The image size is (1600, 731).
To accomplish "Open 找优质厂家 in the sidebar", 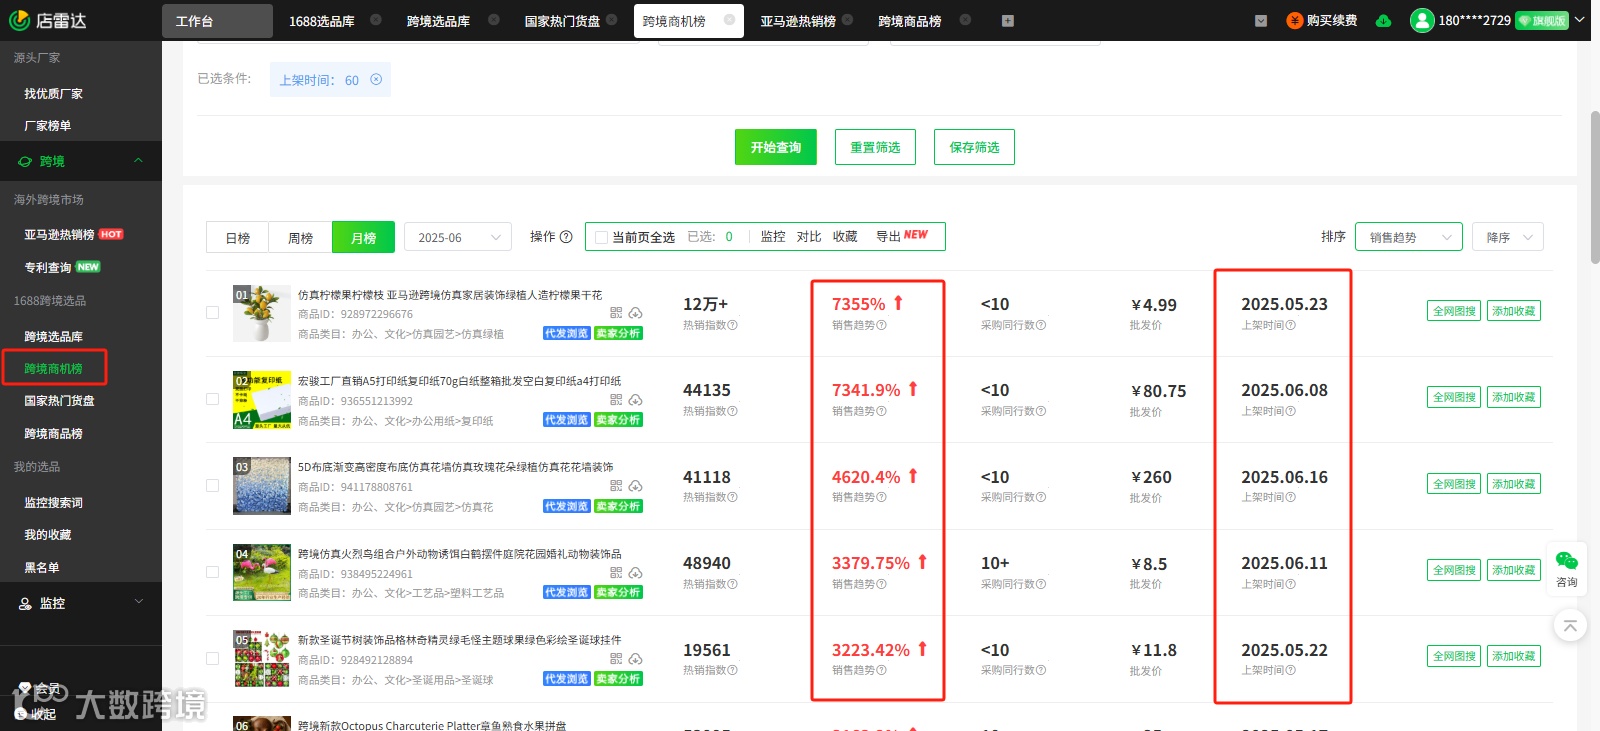I will tap(54, 93).
